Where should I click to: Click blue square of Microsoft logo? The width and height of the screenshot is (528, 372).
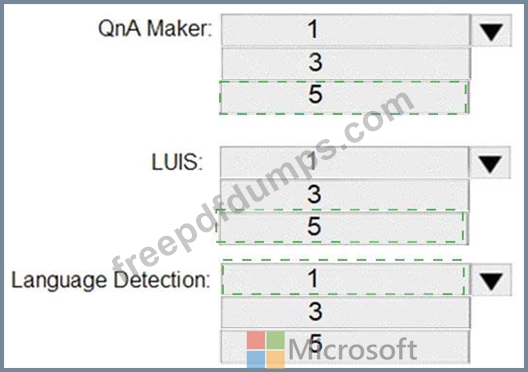pos(256,360)
